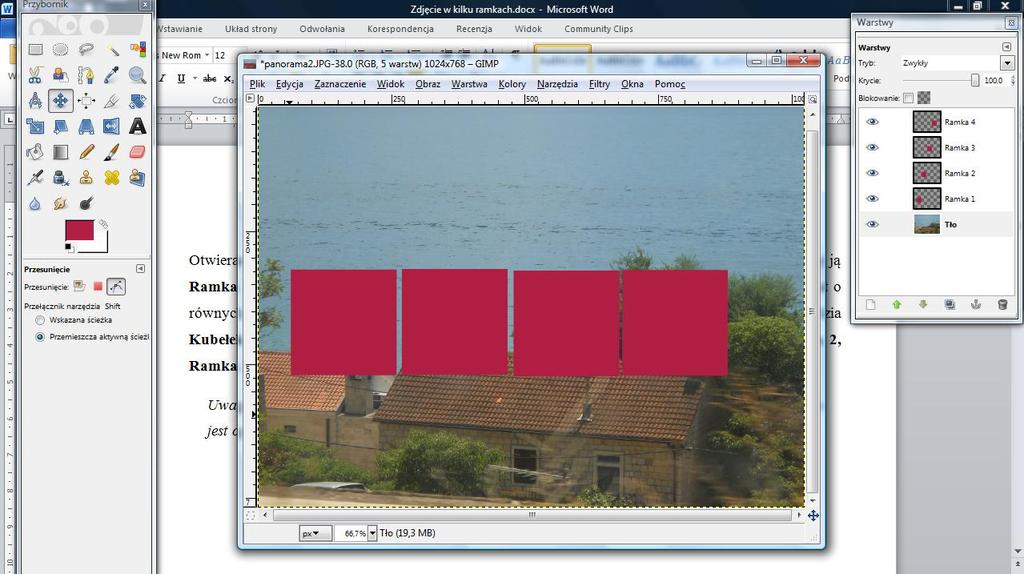This screenshot has height=574, width=1024.
Task: Select the Rotate tool
Action: tap(137, 101)
